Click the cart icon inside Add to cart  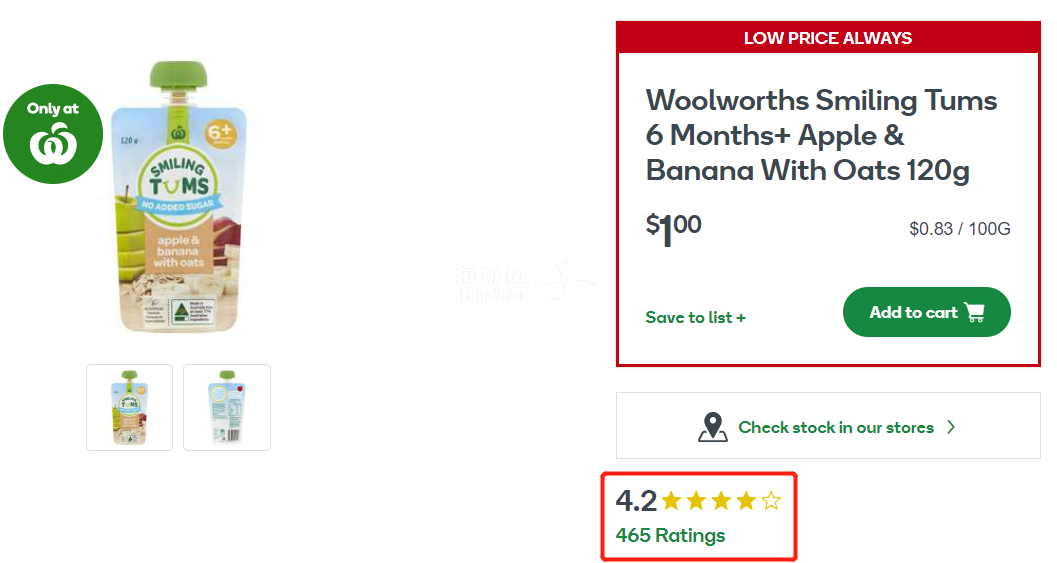[975, 312]
